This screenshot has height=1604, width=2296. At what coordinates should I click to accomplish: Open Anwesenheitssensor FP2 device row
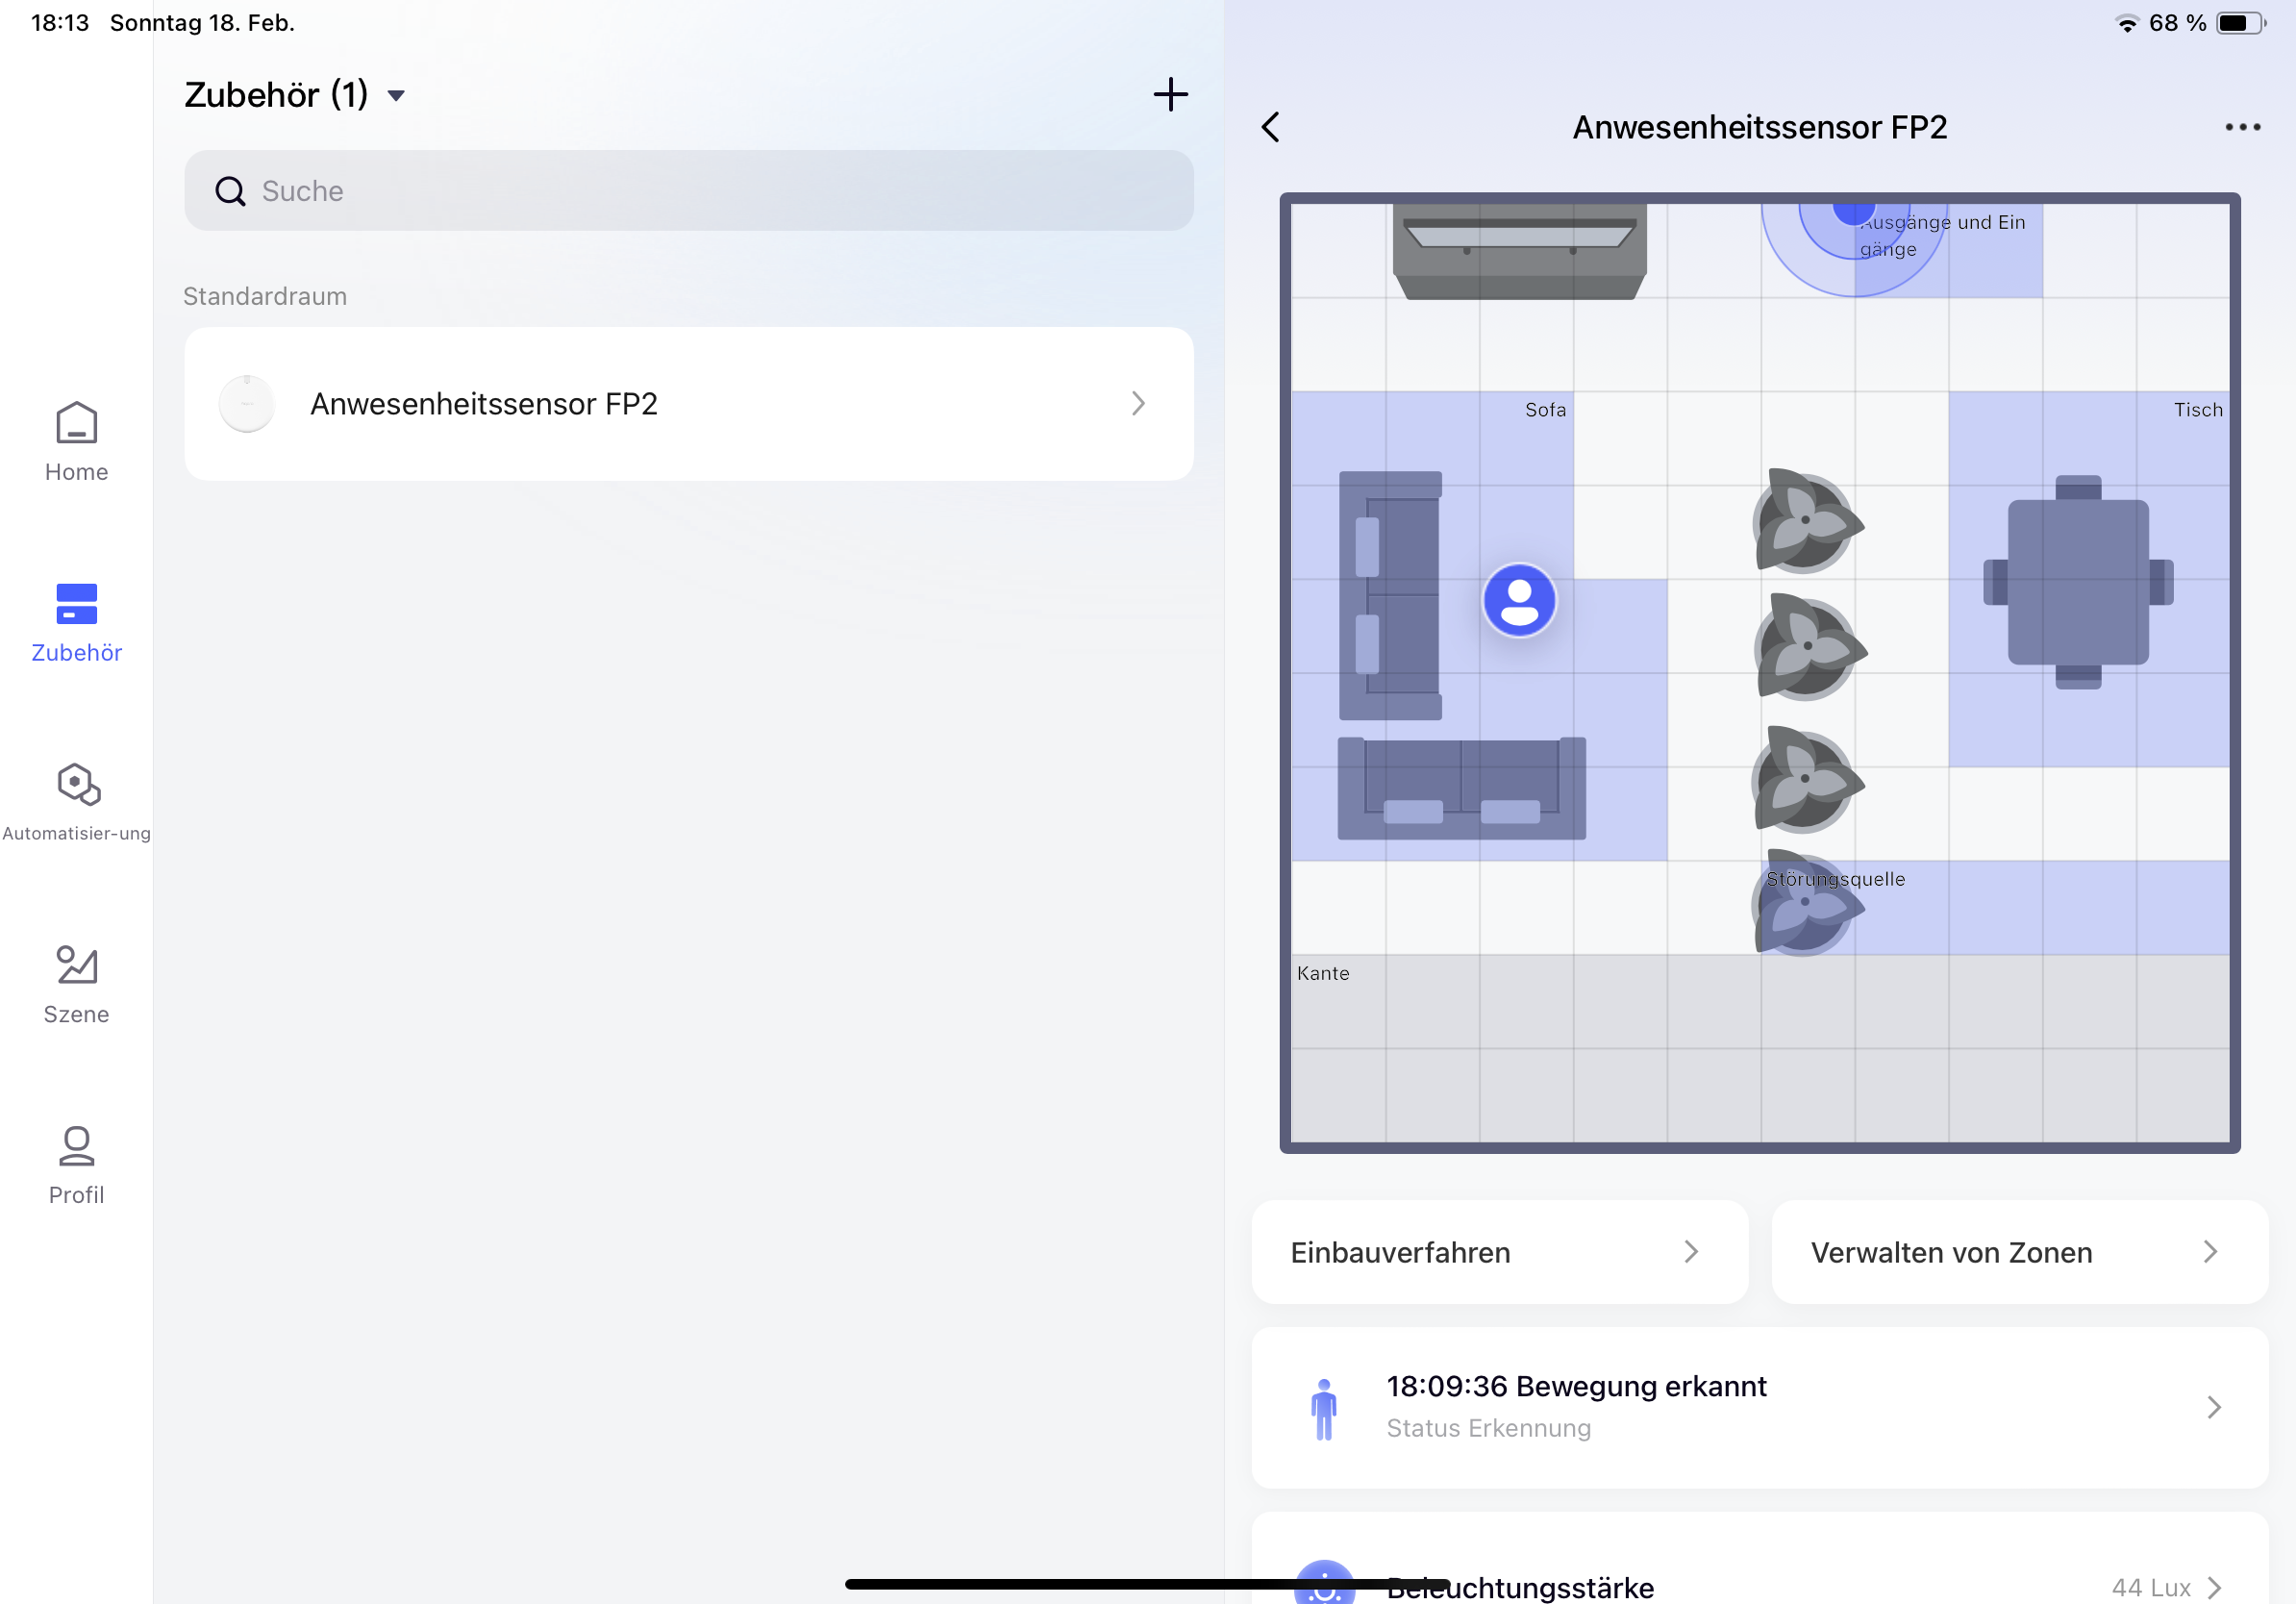click(688, 403)
